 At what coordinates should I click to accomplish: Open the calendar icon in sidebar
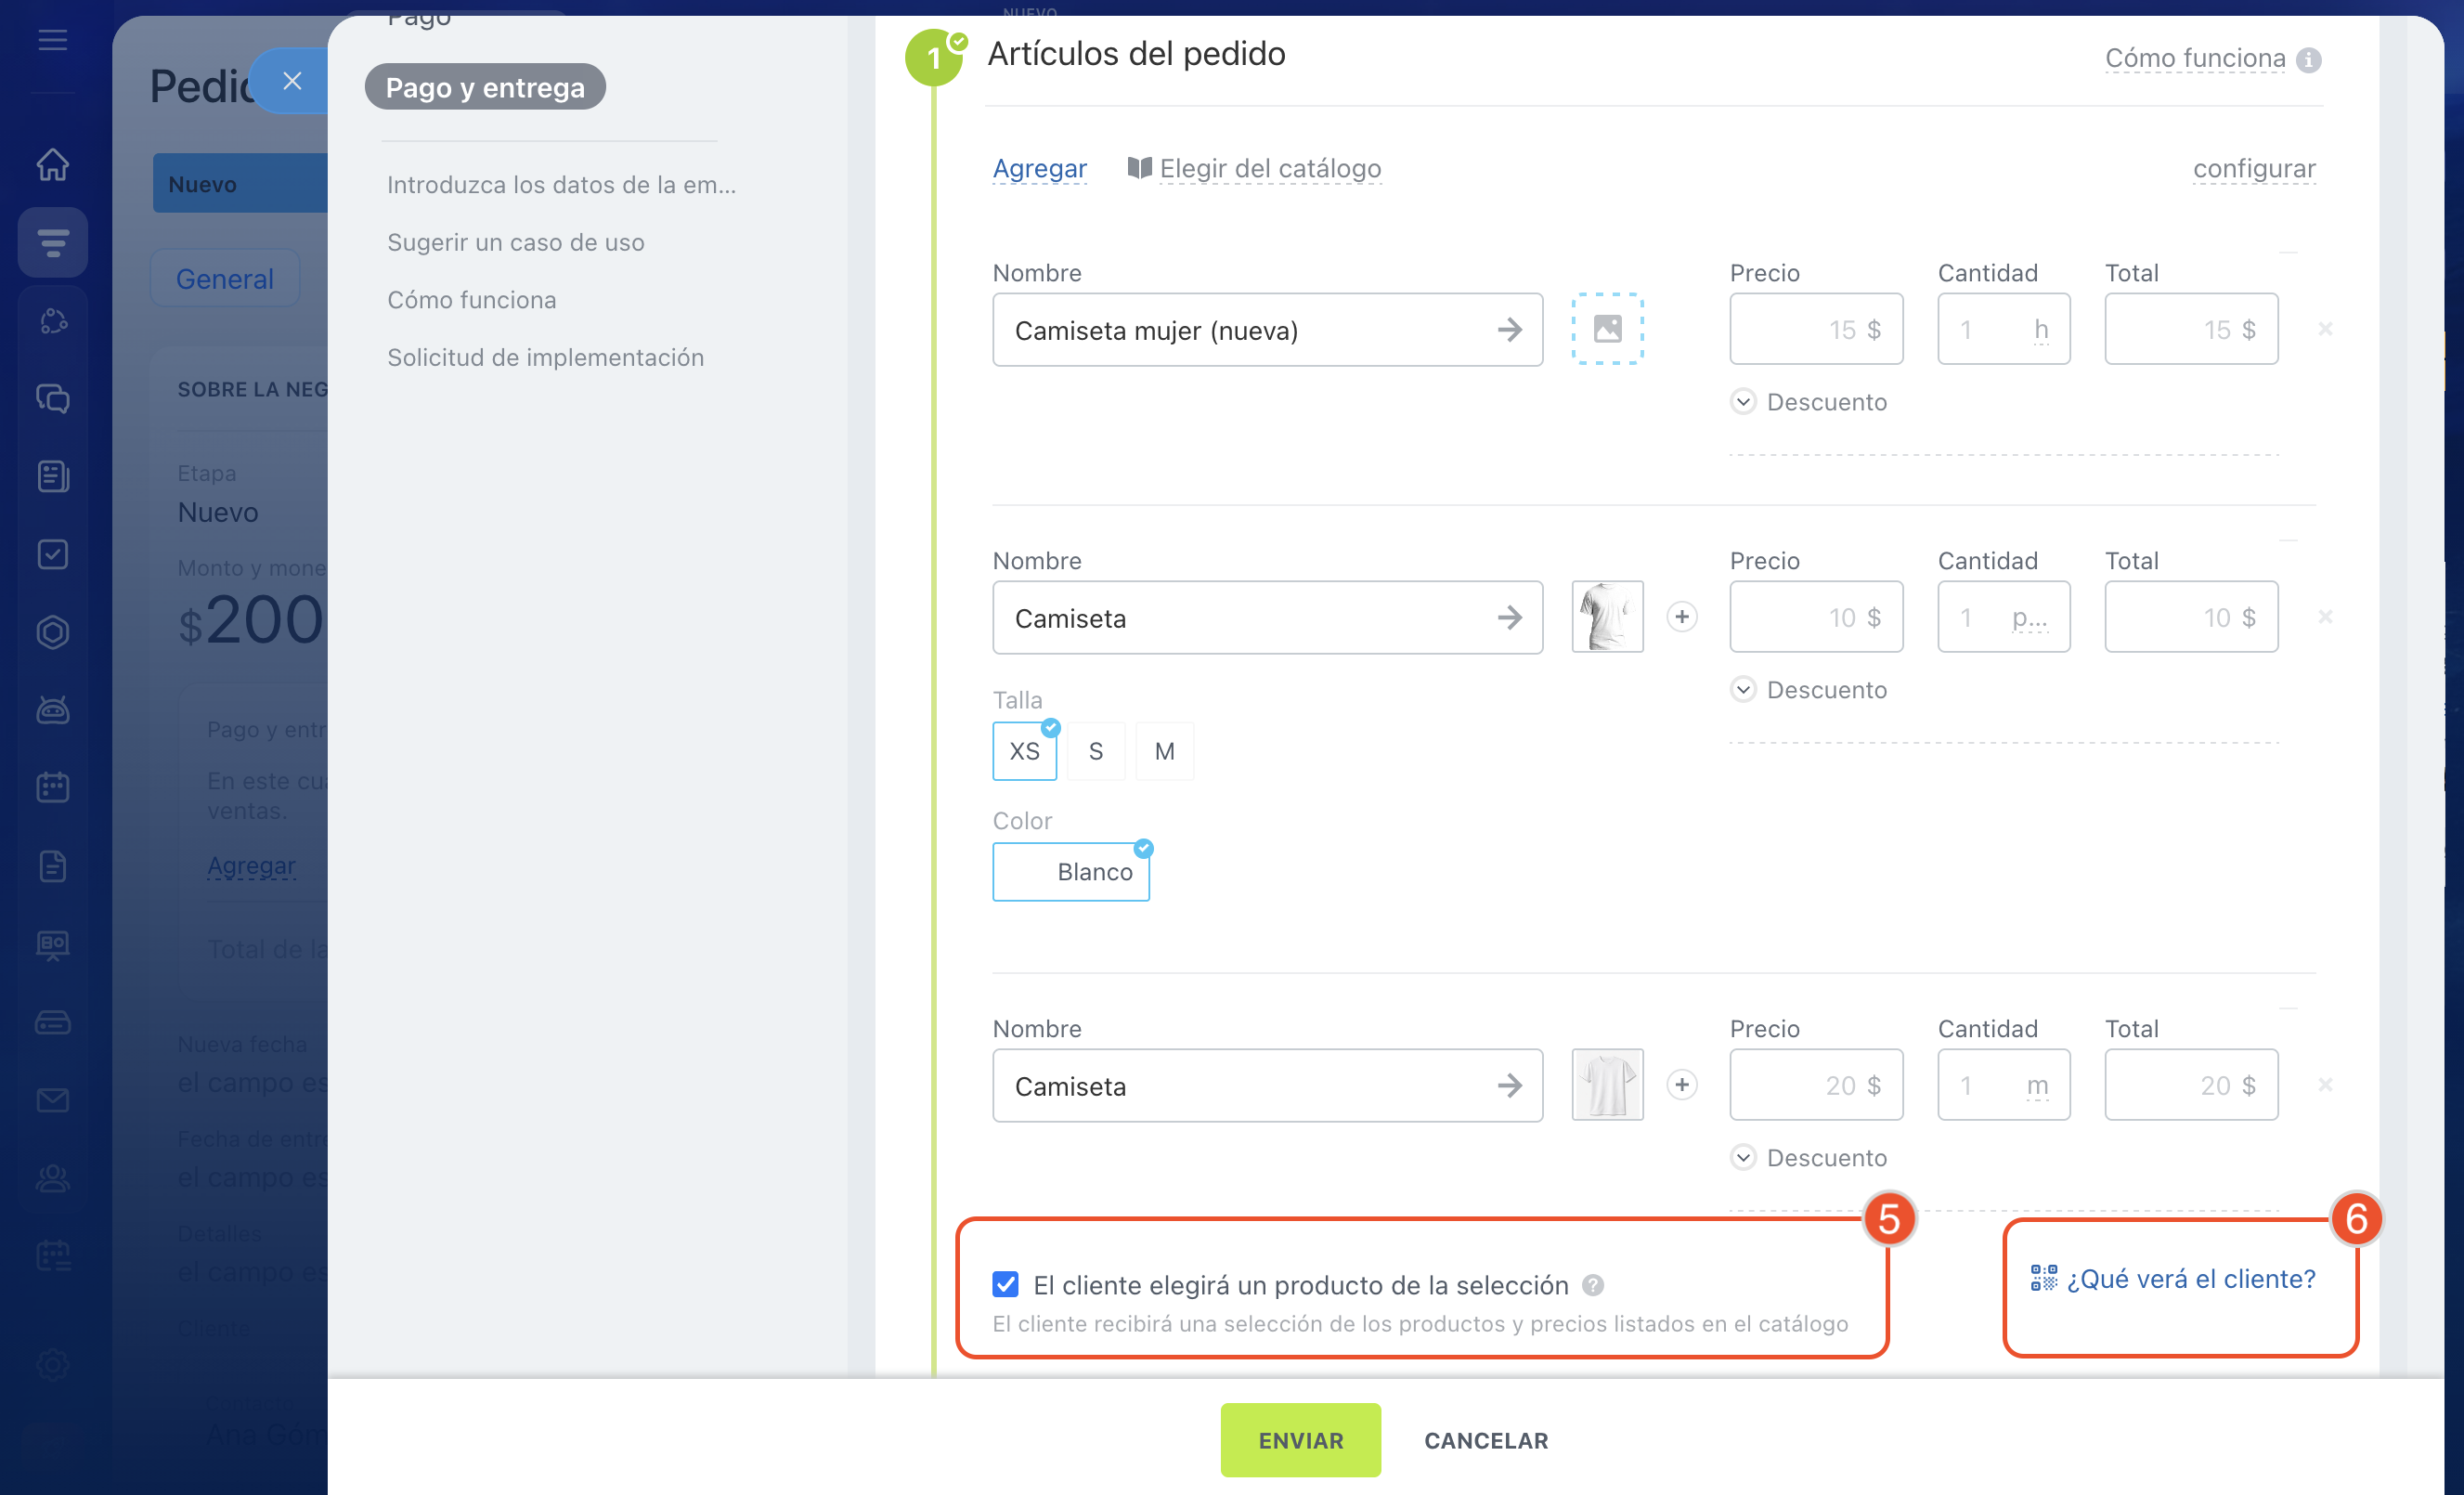click(x=53, y=787)
